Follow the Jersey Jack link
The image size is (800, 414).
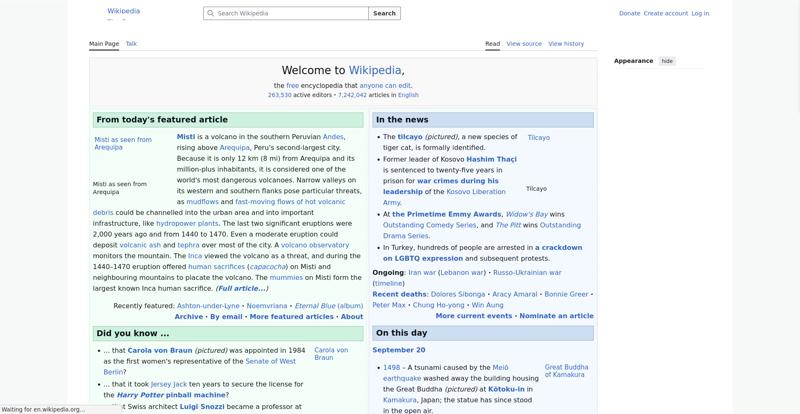pos(169,384)
